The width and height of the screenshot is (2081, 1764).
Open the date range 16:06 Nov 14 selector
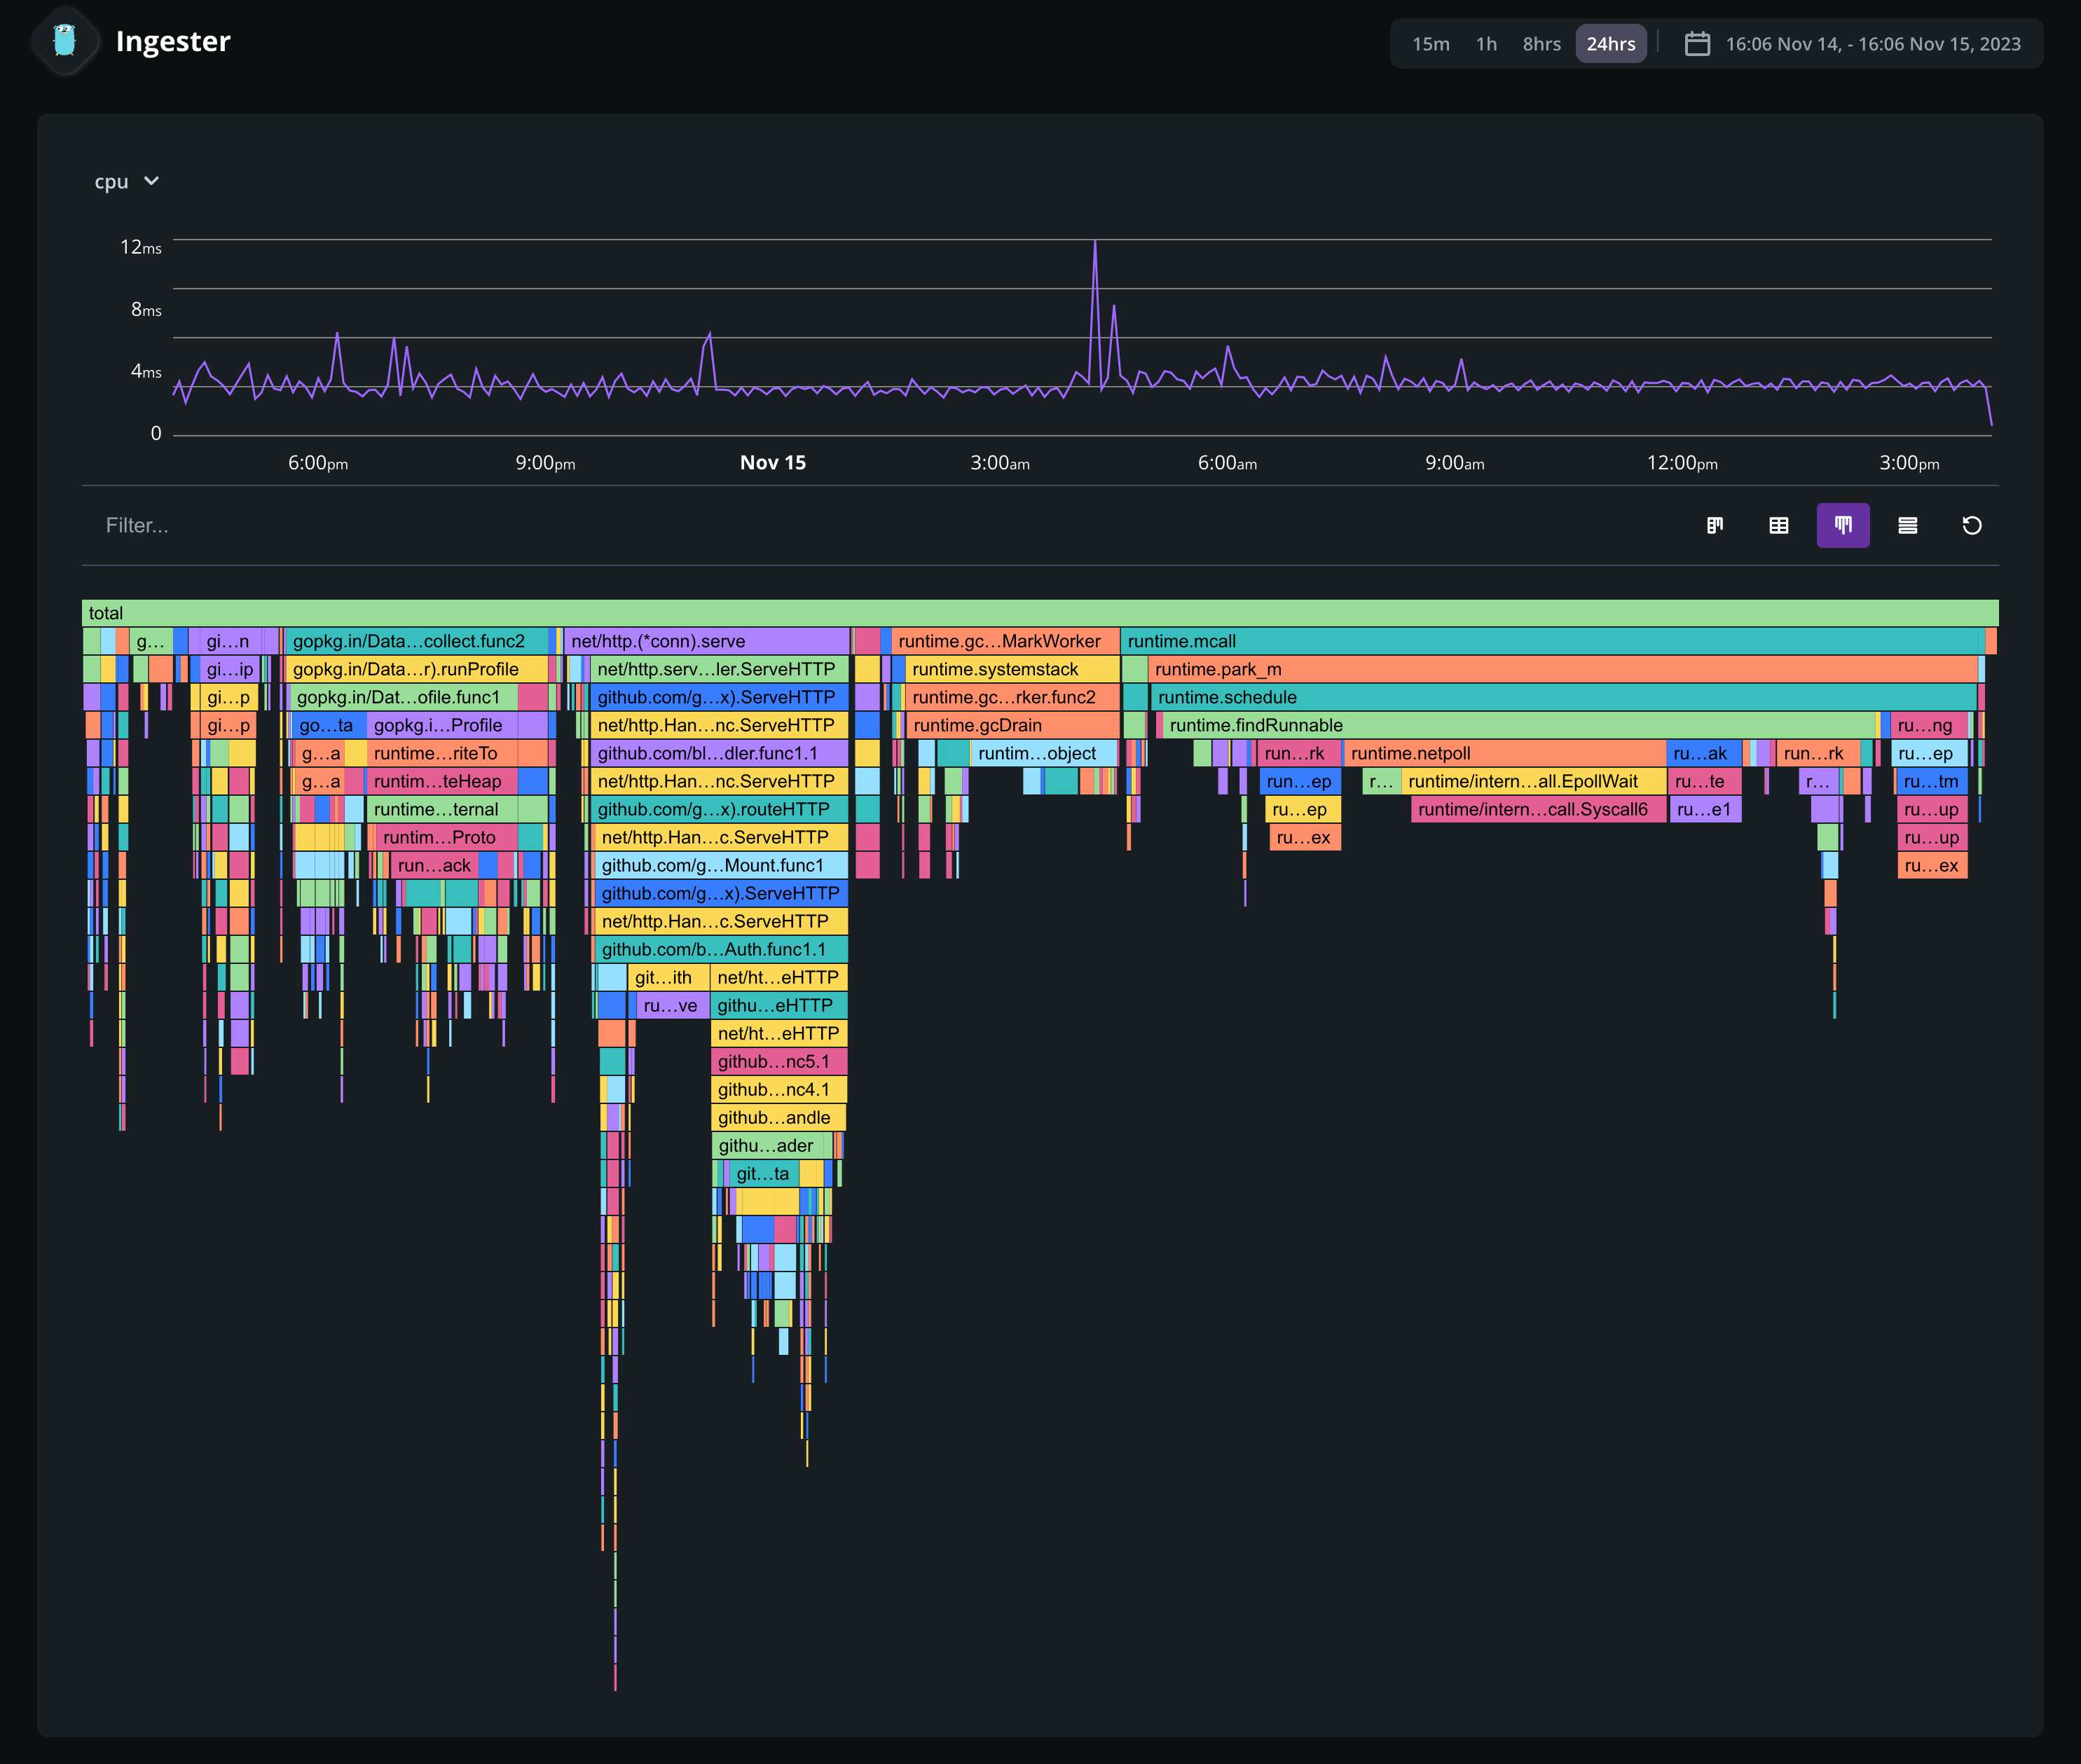(1872, 44)
